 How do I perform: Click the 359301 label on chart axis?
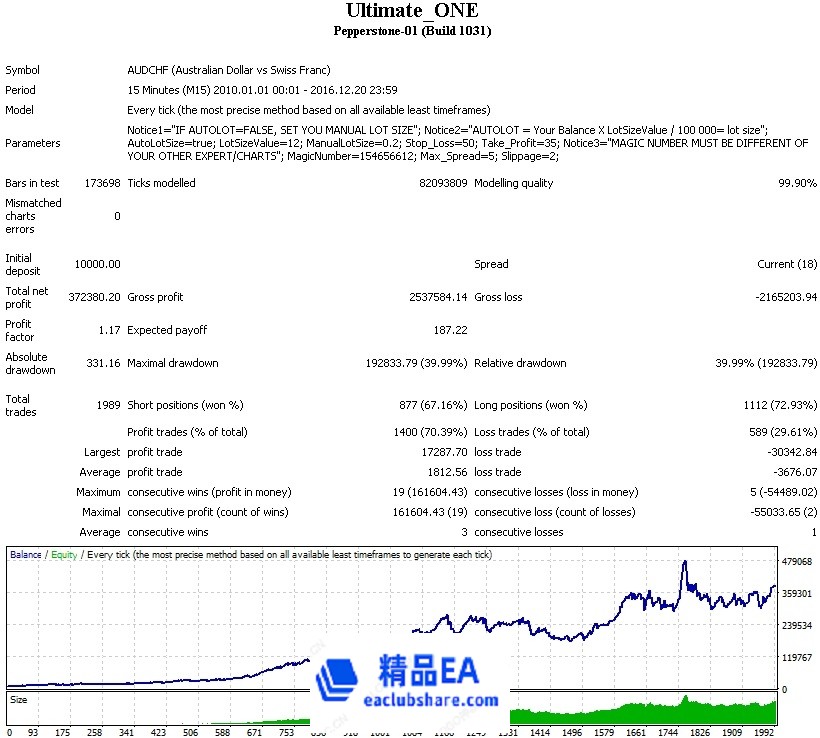point(799,594)
